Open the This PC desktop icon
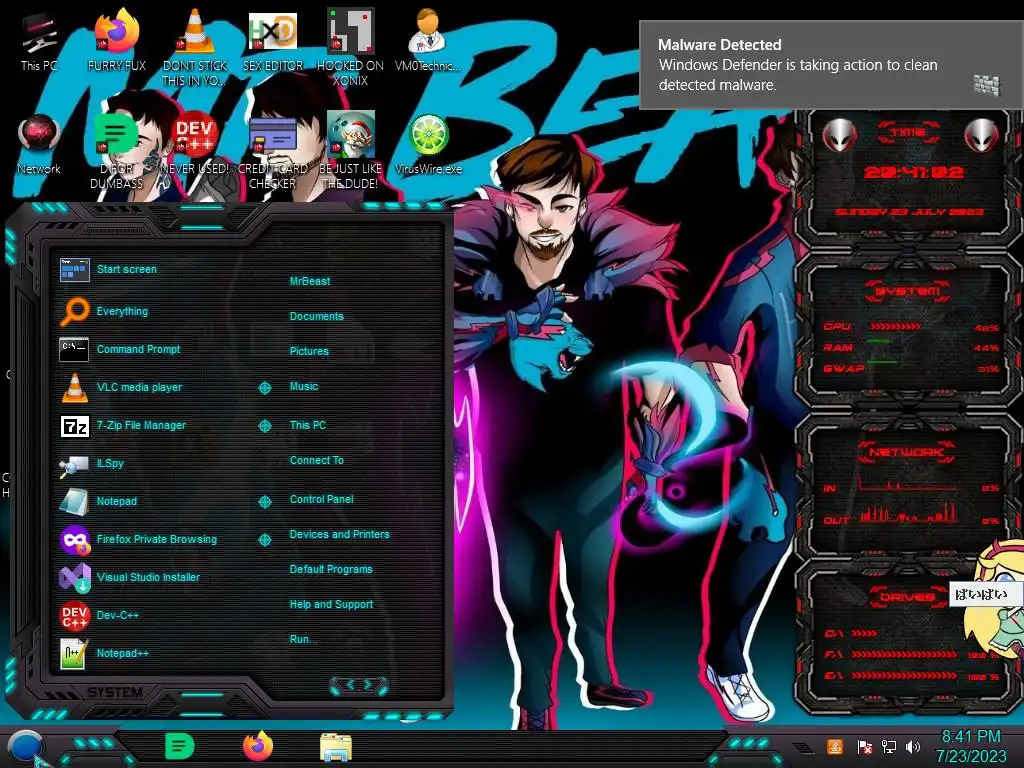1024x768 pixels. (x=39, y=40)
